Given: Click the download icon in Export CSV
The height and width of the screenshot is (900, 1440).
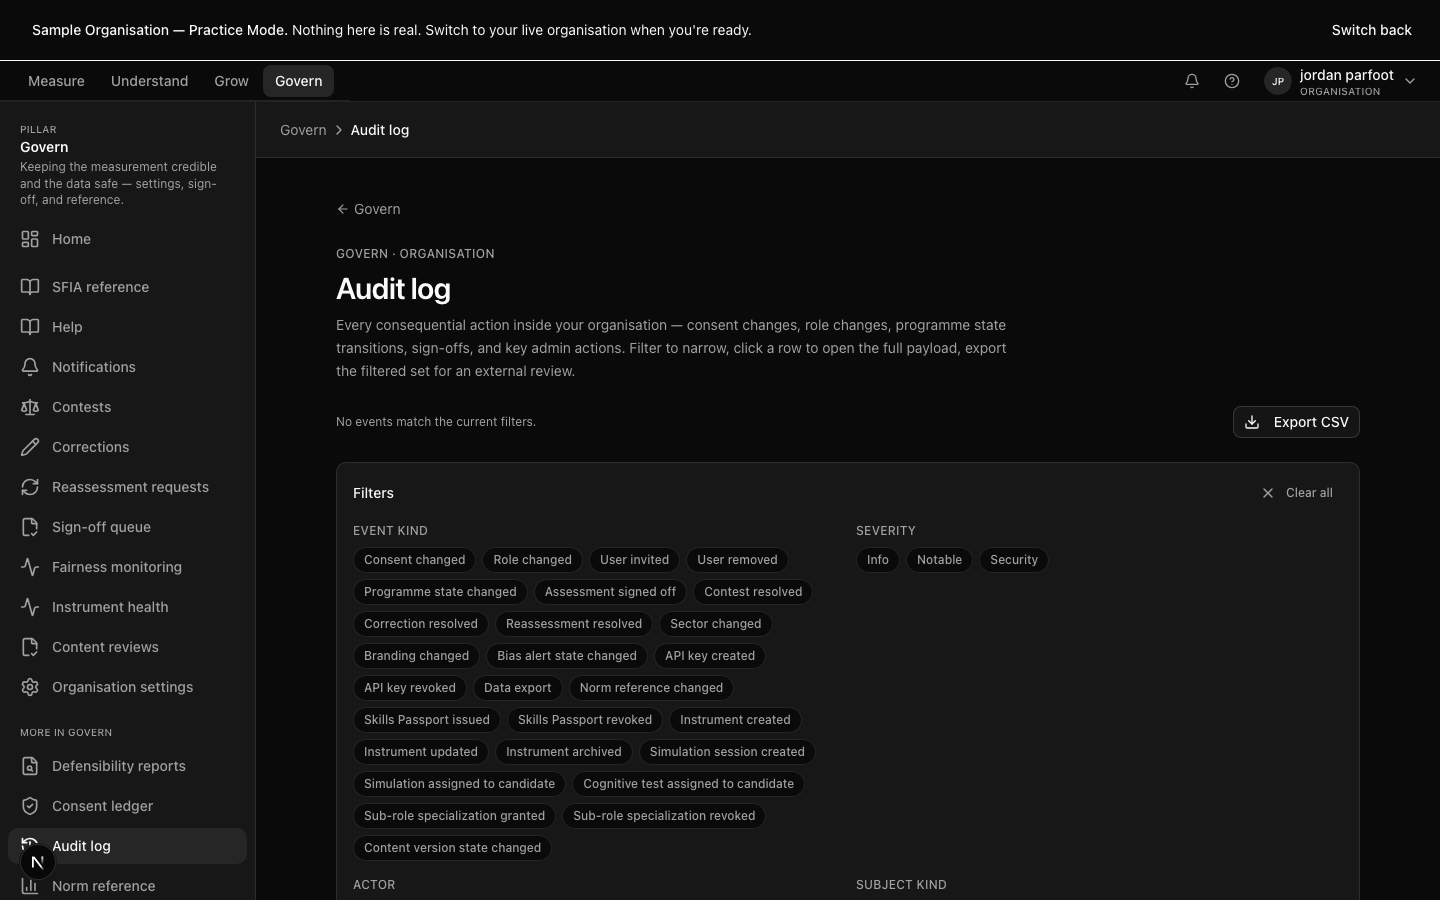Looking at the screenshot, I should pos(1252,422).
